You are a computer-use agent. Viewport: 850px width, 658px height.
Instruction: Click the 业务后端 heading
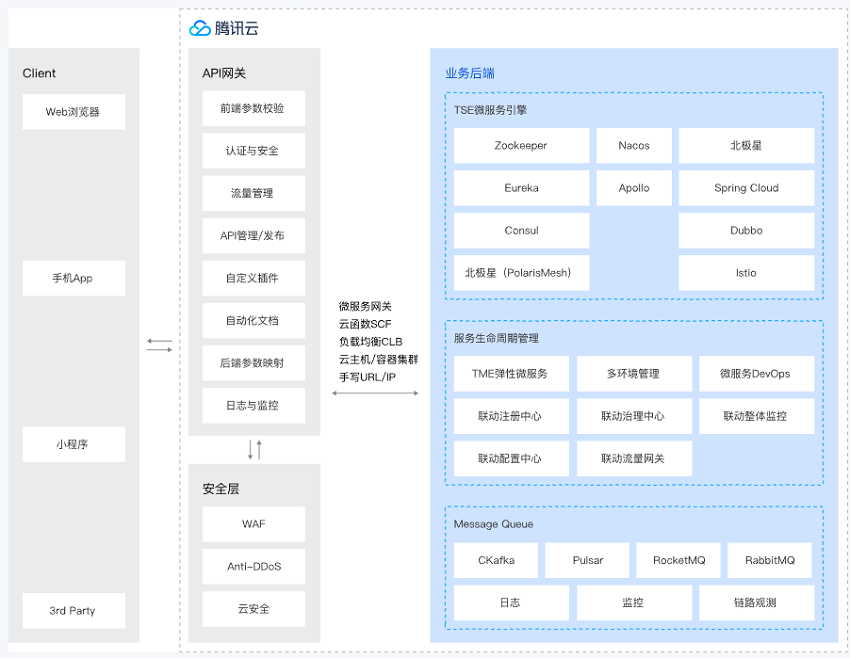coord(470,73)
